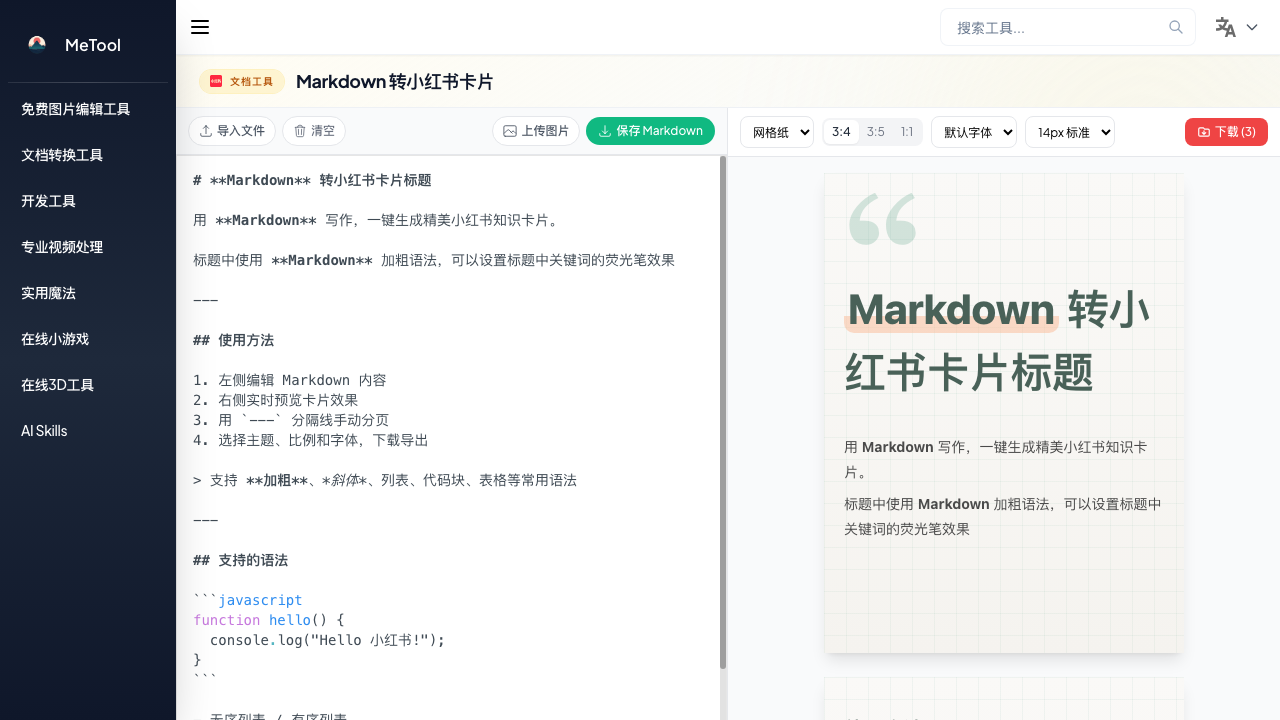Click the 保存 Markdown button
1280x720 pixels.
click(x=650, y=131)
